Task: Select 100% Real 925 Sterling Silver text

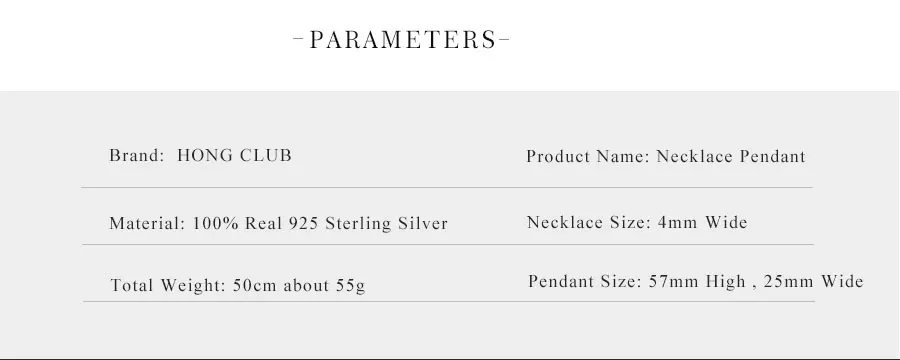Action: click(x=320, y=223)
